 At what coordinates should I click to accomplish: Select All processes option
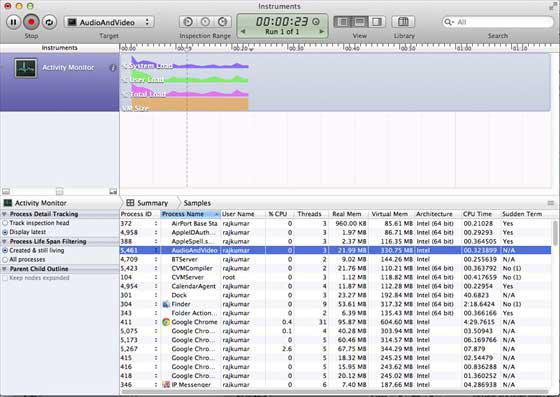coord(5,260)
